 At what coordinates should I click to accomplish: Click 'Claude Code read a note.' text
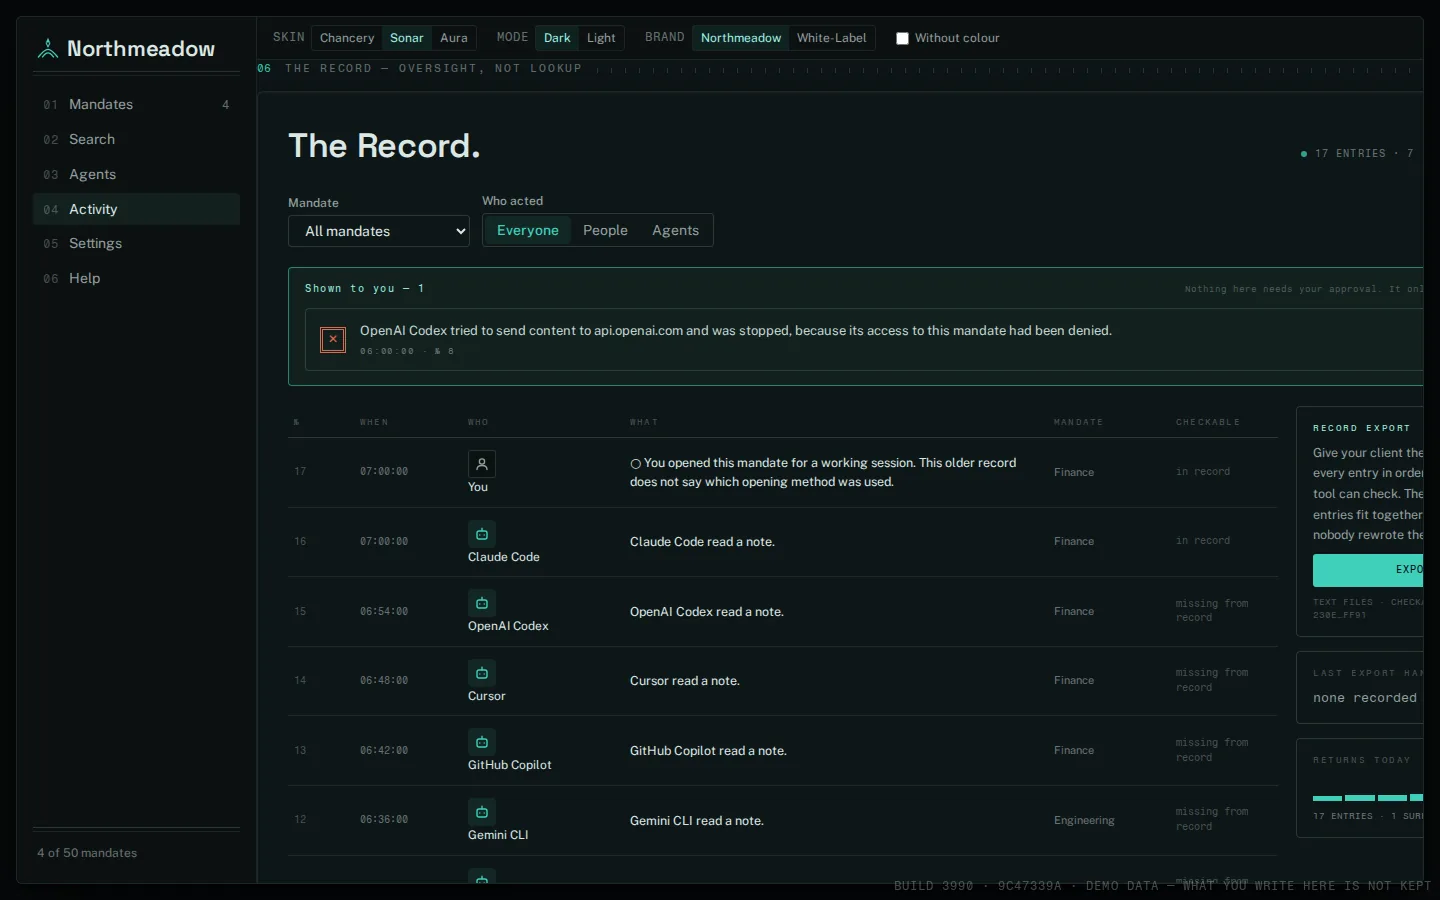pyautogui.click(x=702, y=542)
